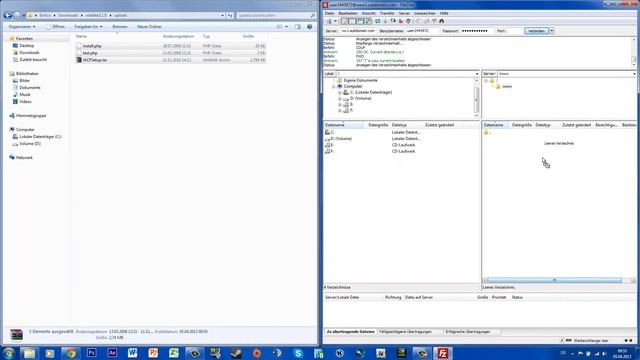The width and height of the screenshot is (640, 360).
Task: Select Eigene Dokumente in local tree
Action: (x=360, y=80)
